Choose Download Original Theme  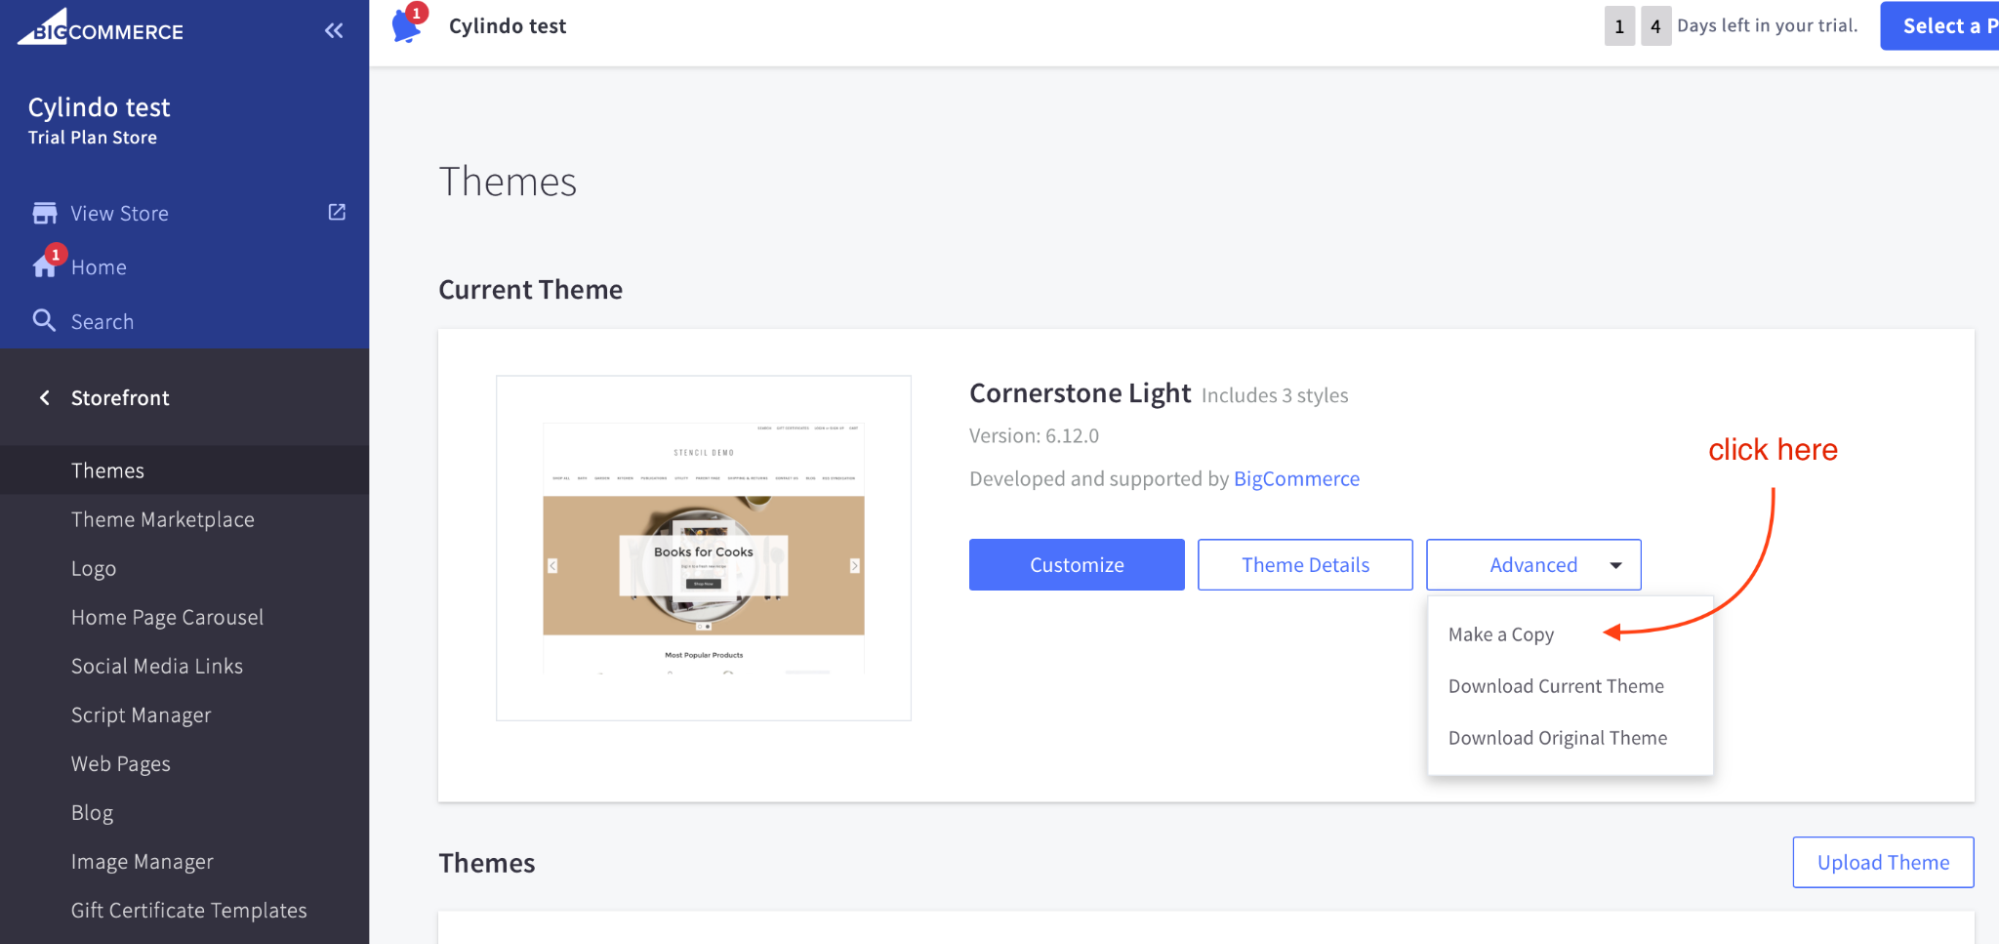(x=1558, y=738)
